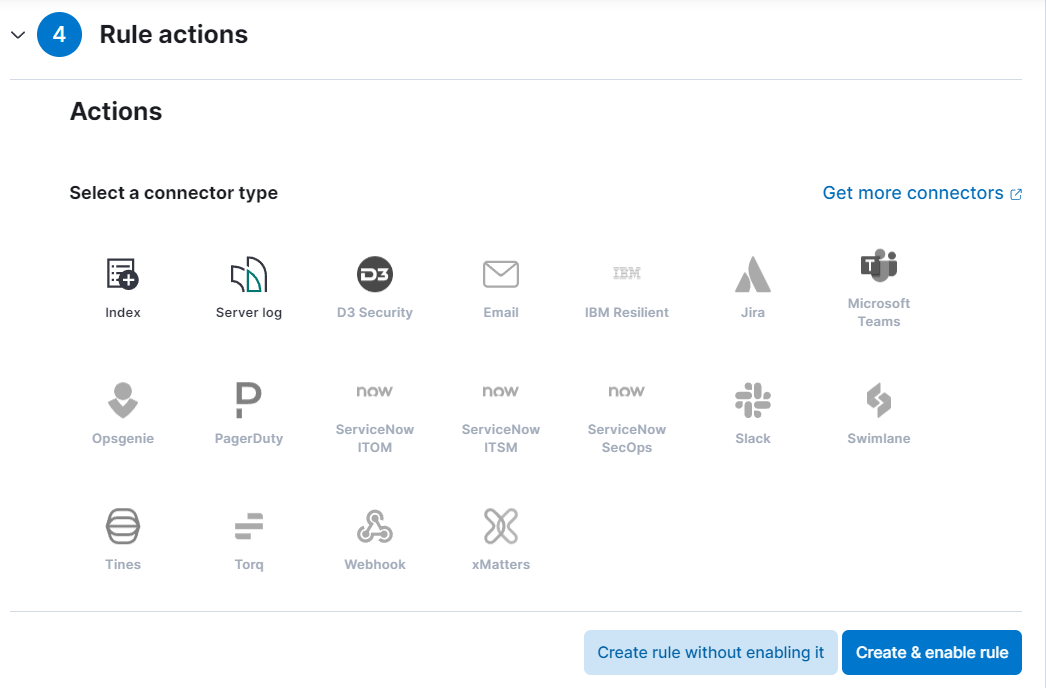This screenshot has height=688, width=1046.
Task: Select the Jira connector icon
Action: pyautogui.click(x=753, y=274)
